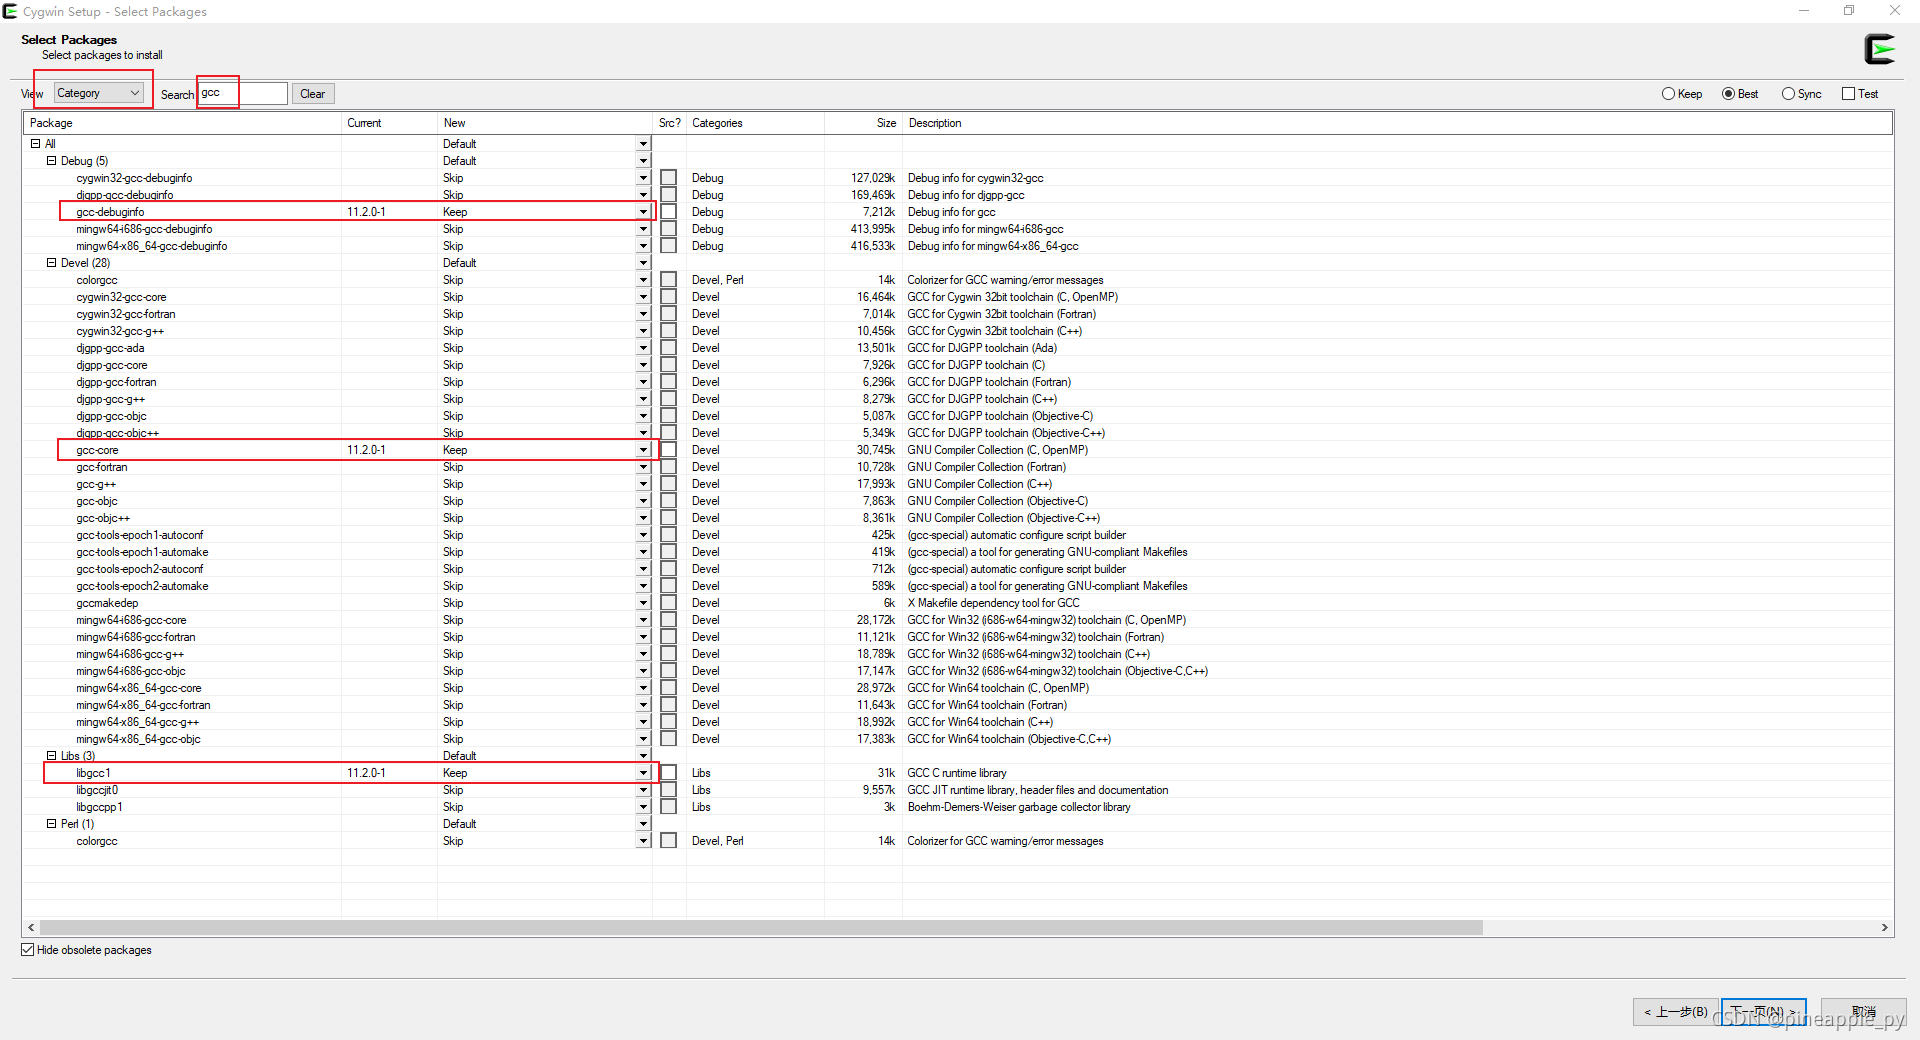Viewport: 1920px width, 1040px height.
Task: Click the Src? column header
Action: click(669, 123)
